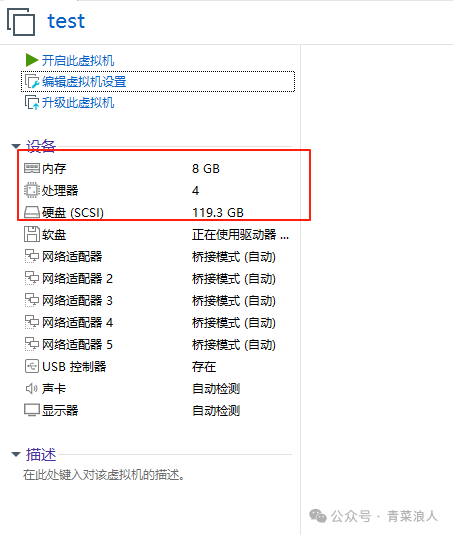The width and height of the screenshot is (453, 535).
Task: Click the green play icon to power on
Action: click(32, 60)
